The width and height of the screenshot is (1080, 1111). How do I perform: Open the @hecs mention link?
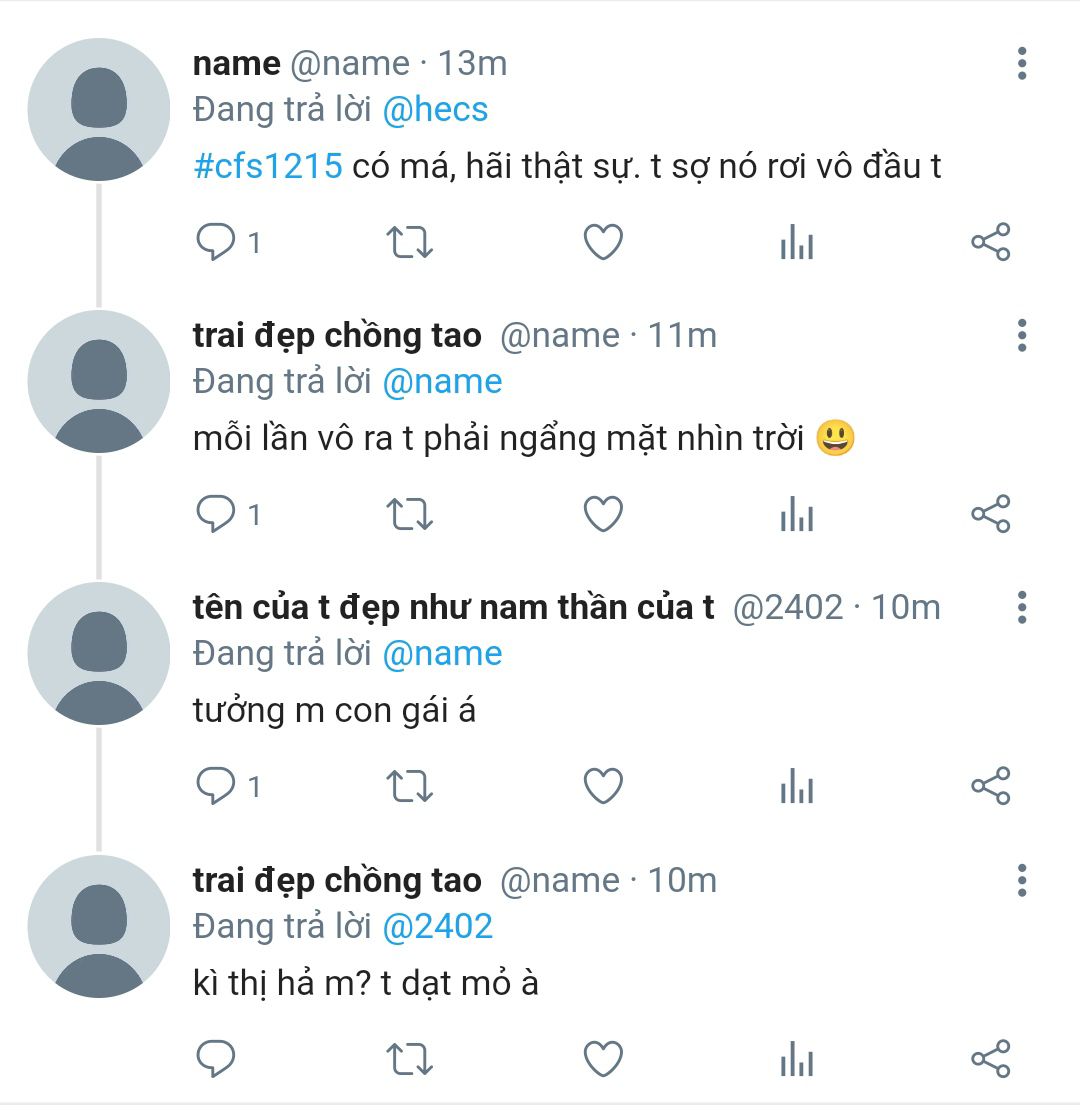pos(435,109)
